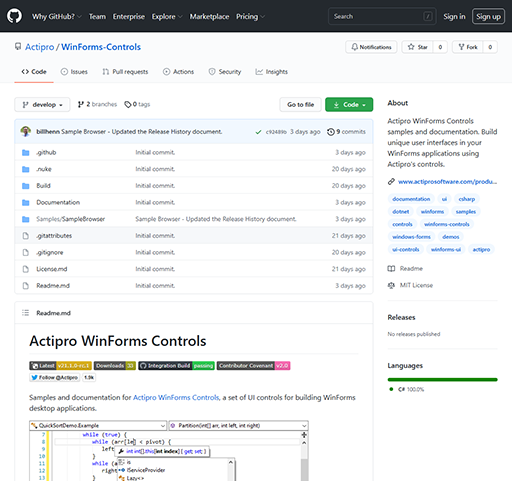
Task: Open the Insights tab
Action: point(271,72)
